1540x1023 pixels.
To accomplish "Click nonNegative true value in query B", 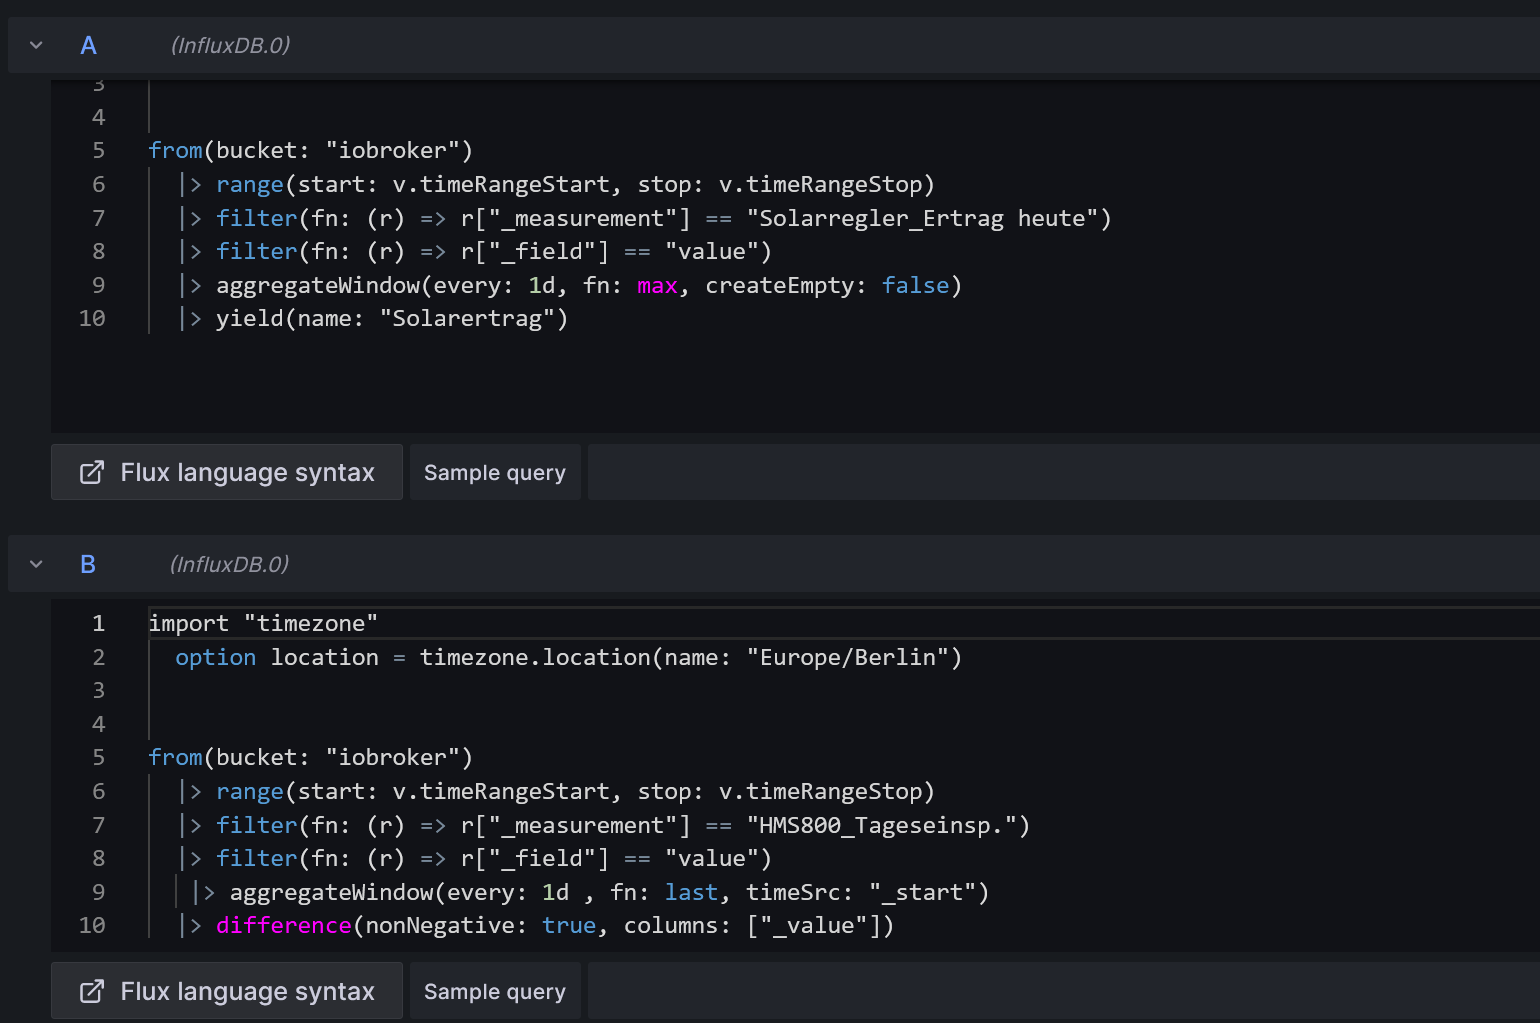I will pos(569,925).
